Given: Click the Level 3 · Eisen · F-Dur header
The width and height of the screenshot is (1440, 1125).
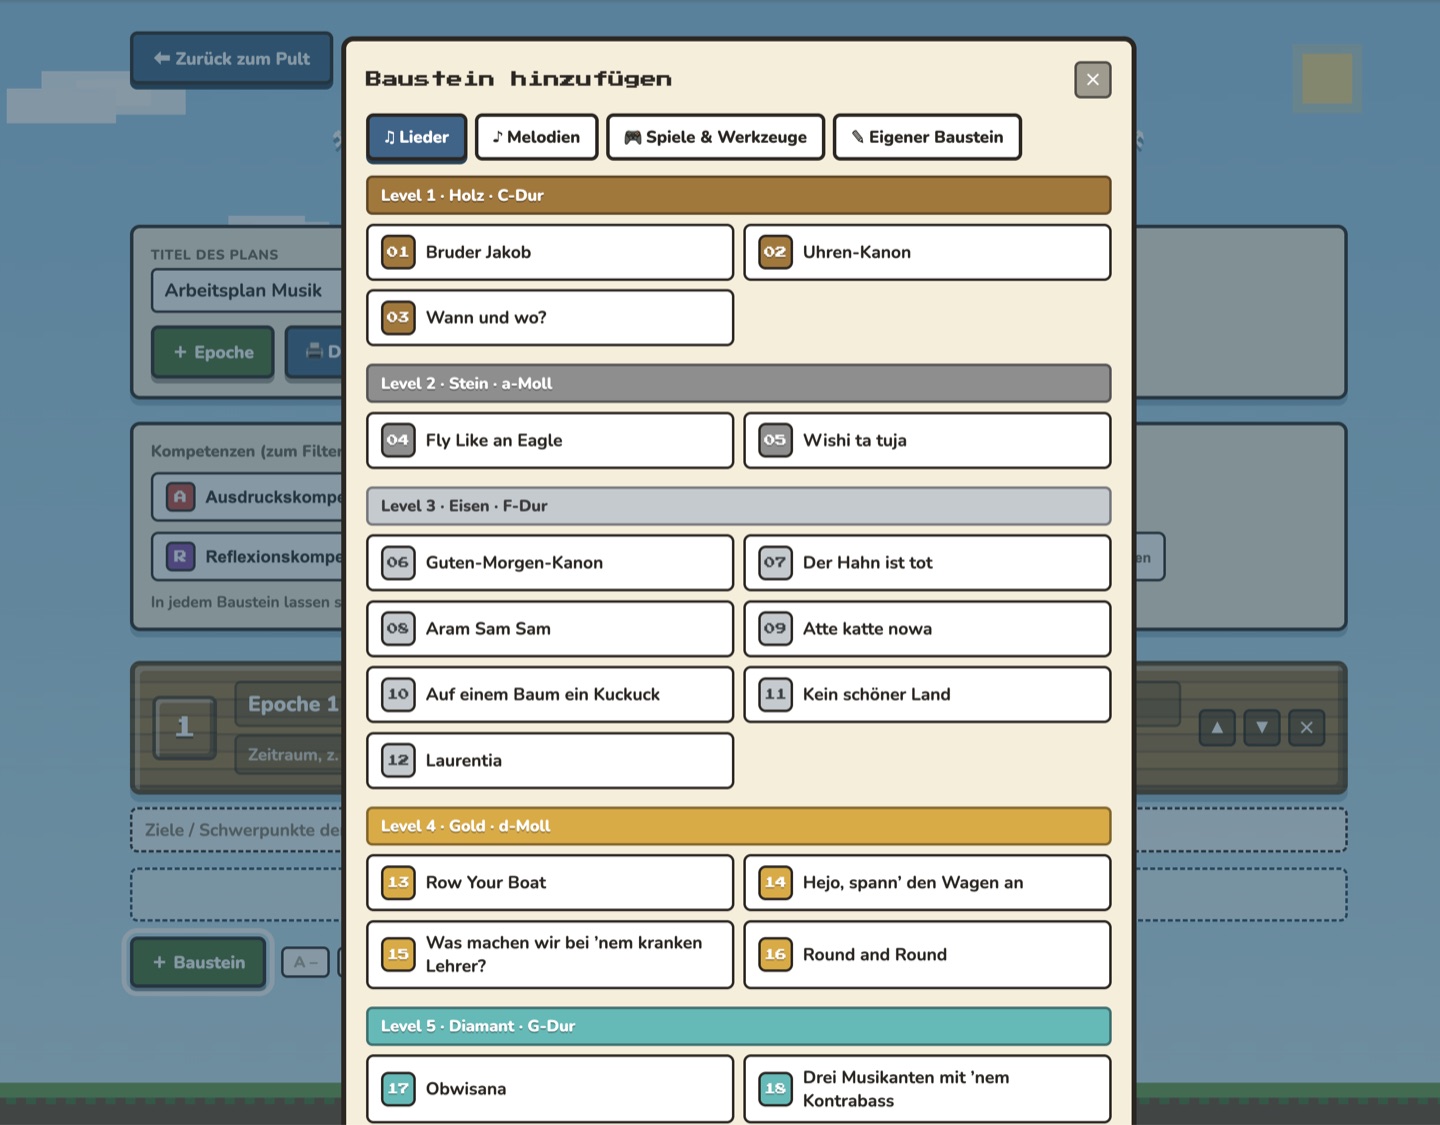Looking at the screenshot, I should [739, 506].
